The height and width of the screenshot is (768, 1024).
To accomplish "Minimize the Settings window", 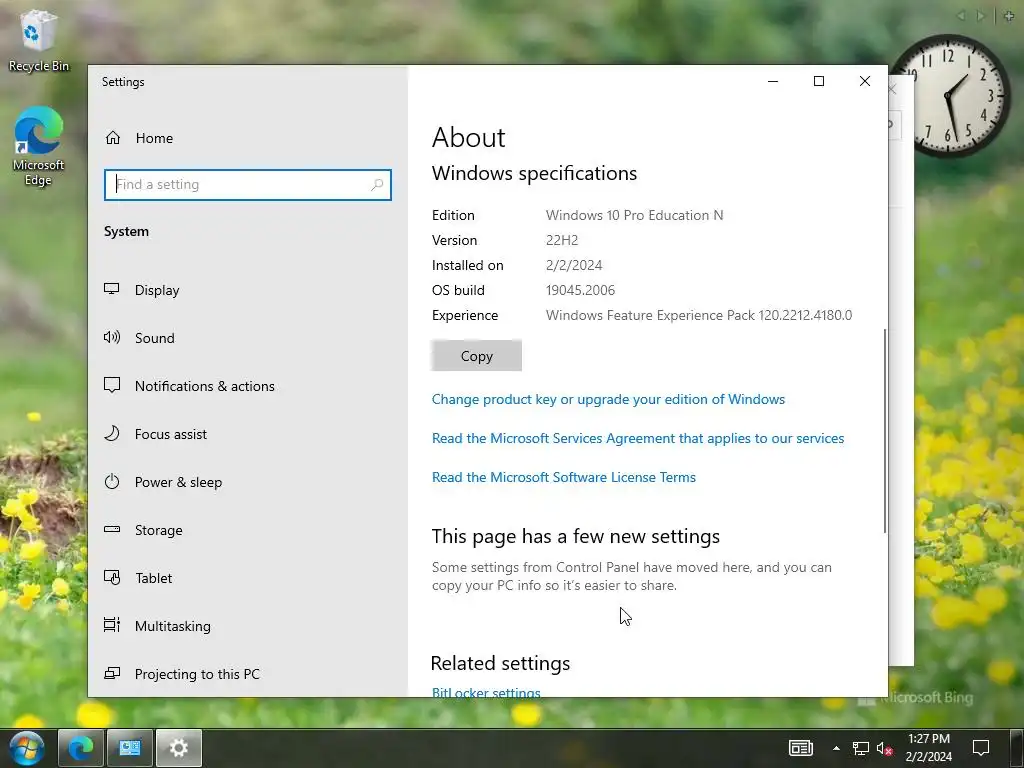I will (x=773, y=81).
